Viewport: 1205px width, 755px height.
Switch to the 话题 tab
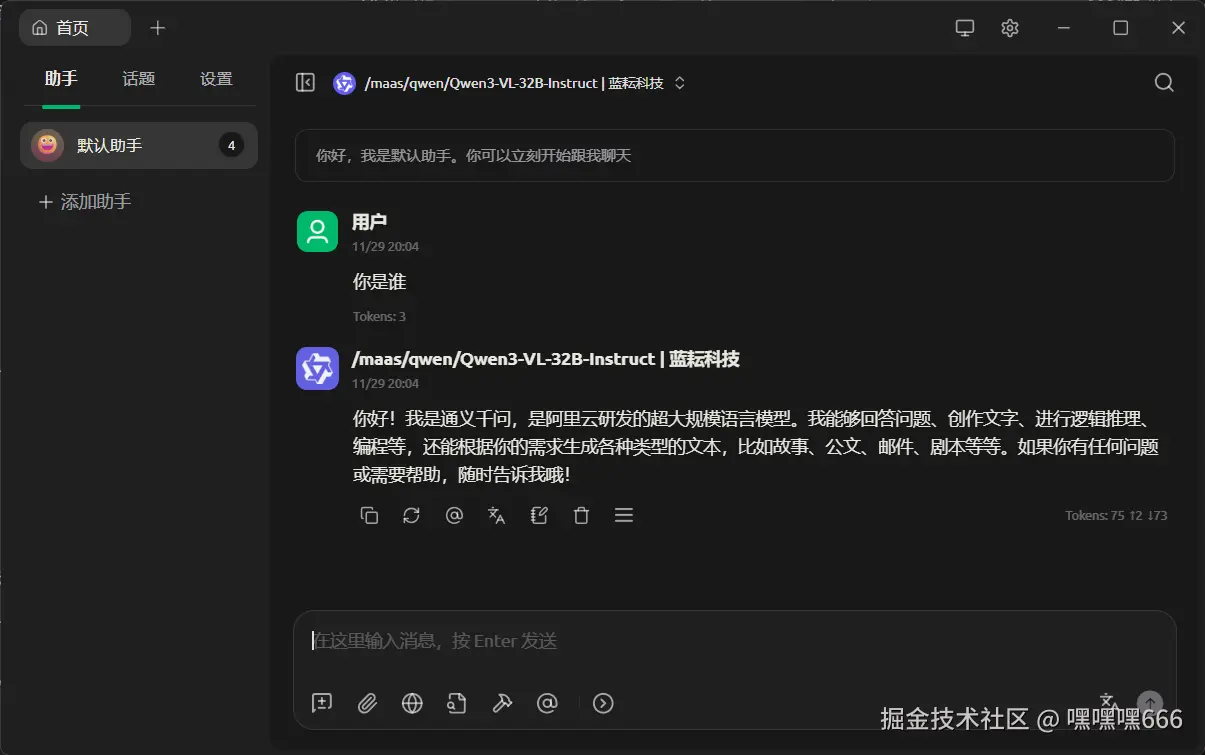pyautogui.click(x=138, y=79)
